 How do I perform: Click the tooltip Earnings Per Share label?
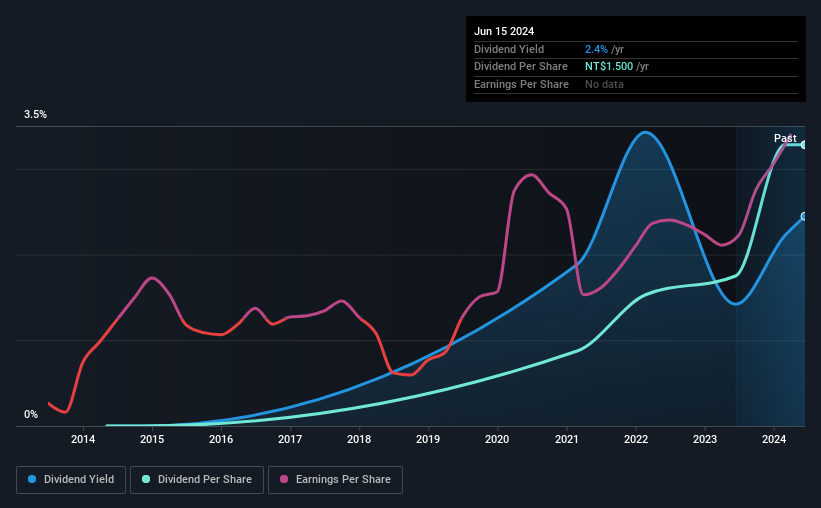(x=521, y=84)
